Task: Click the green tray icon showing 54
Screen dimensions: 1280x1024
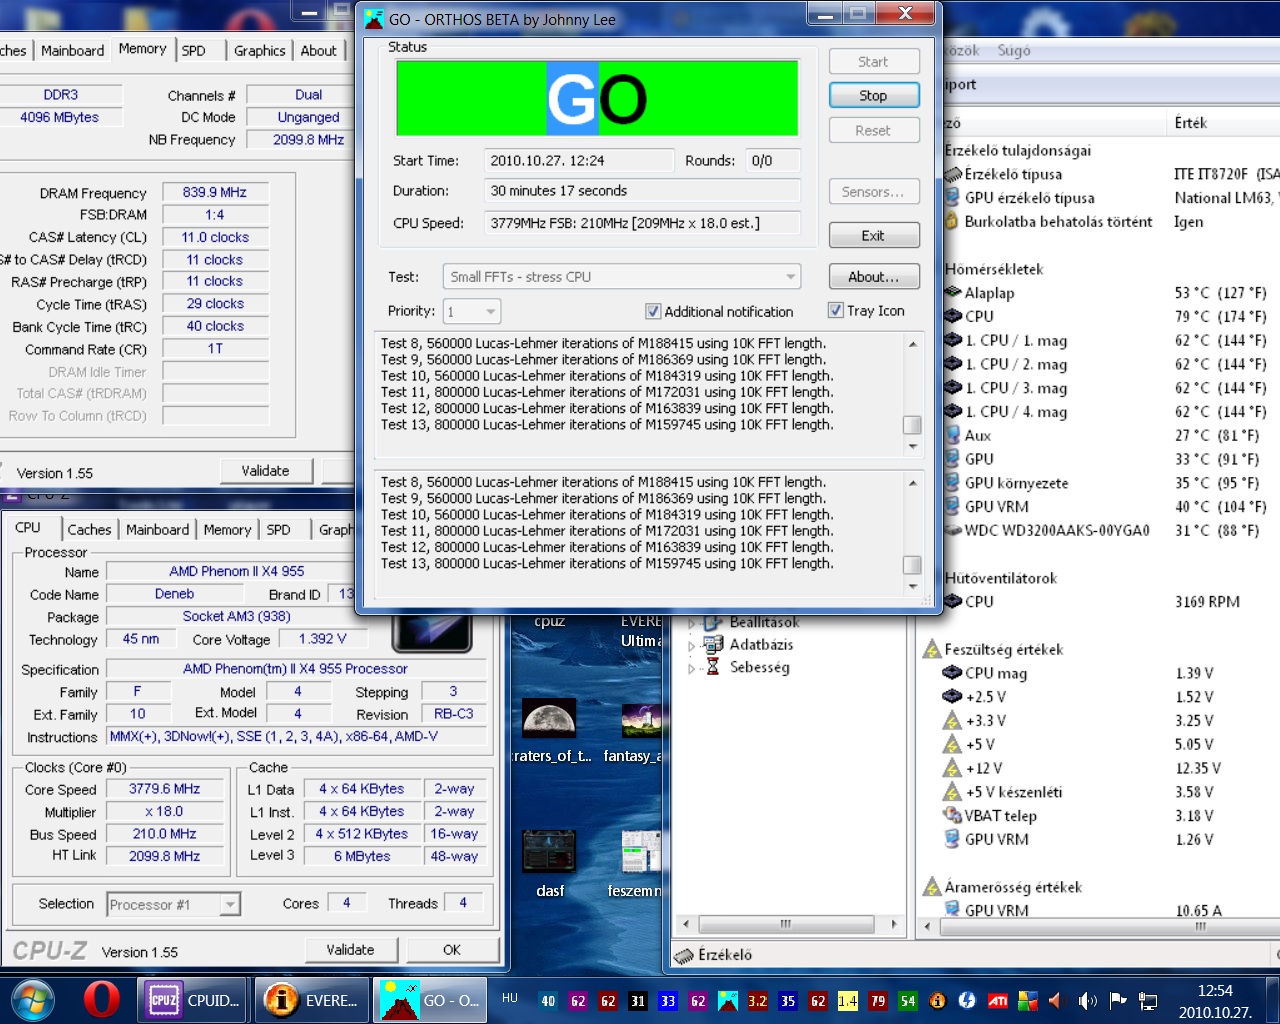Action: tap(908, 1000)
